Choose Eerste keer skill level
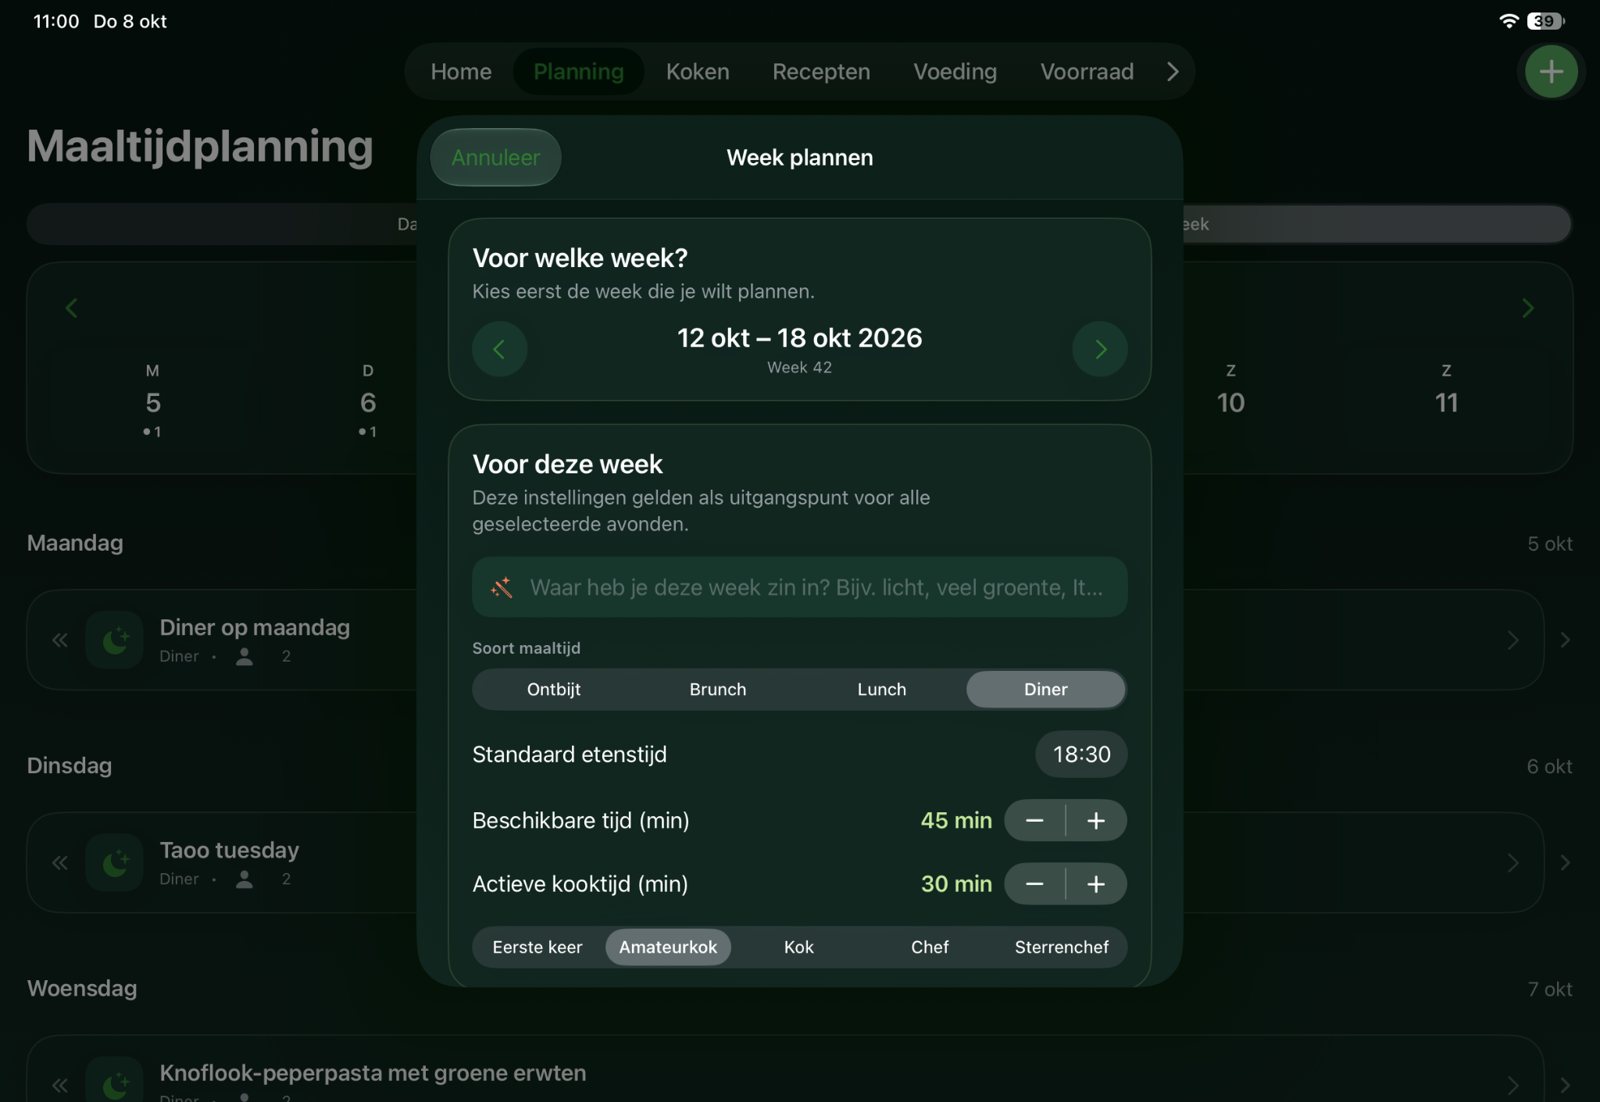Screen dimensions: 1600x1102 [537, 947]
